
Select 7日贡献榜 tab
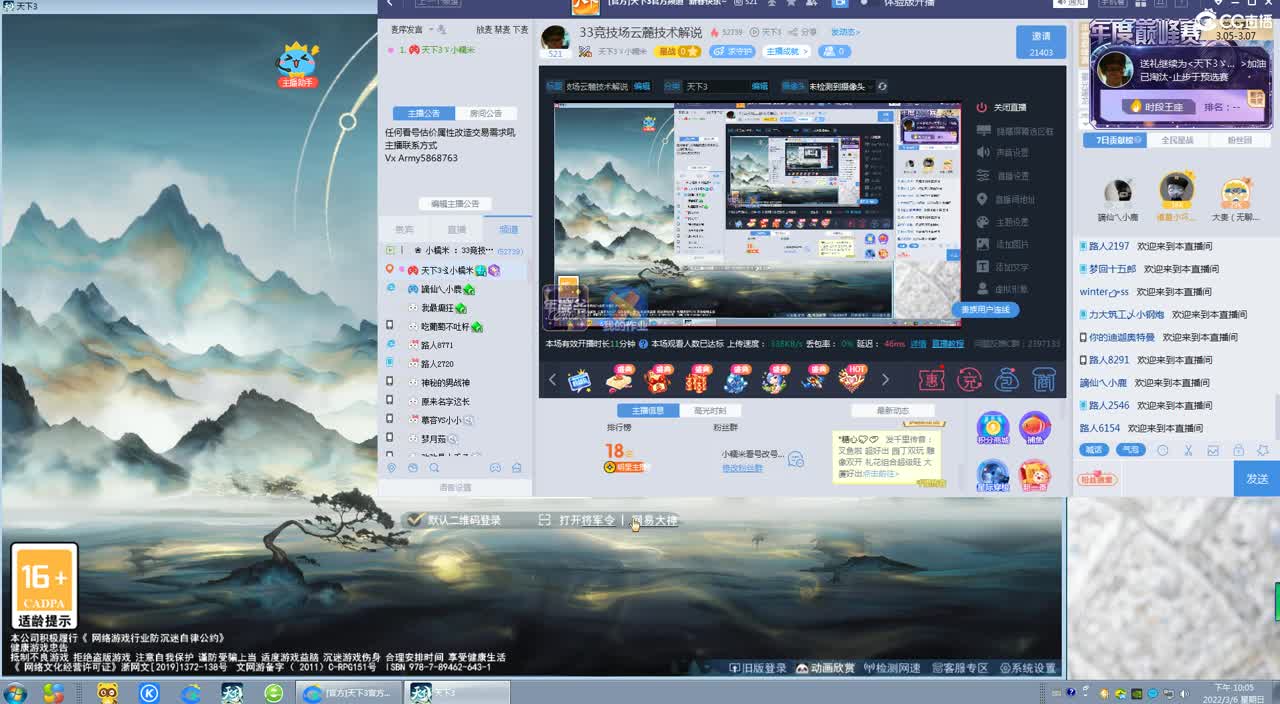[x=1114, y=141]
